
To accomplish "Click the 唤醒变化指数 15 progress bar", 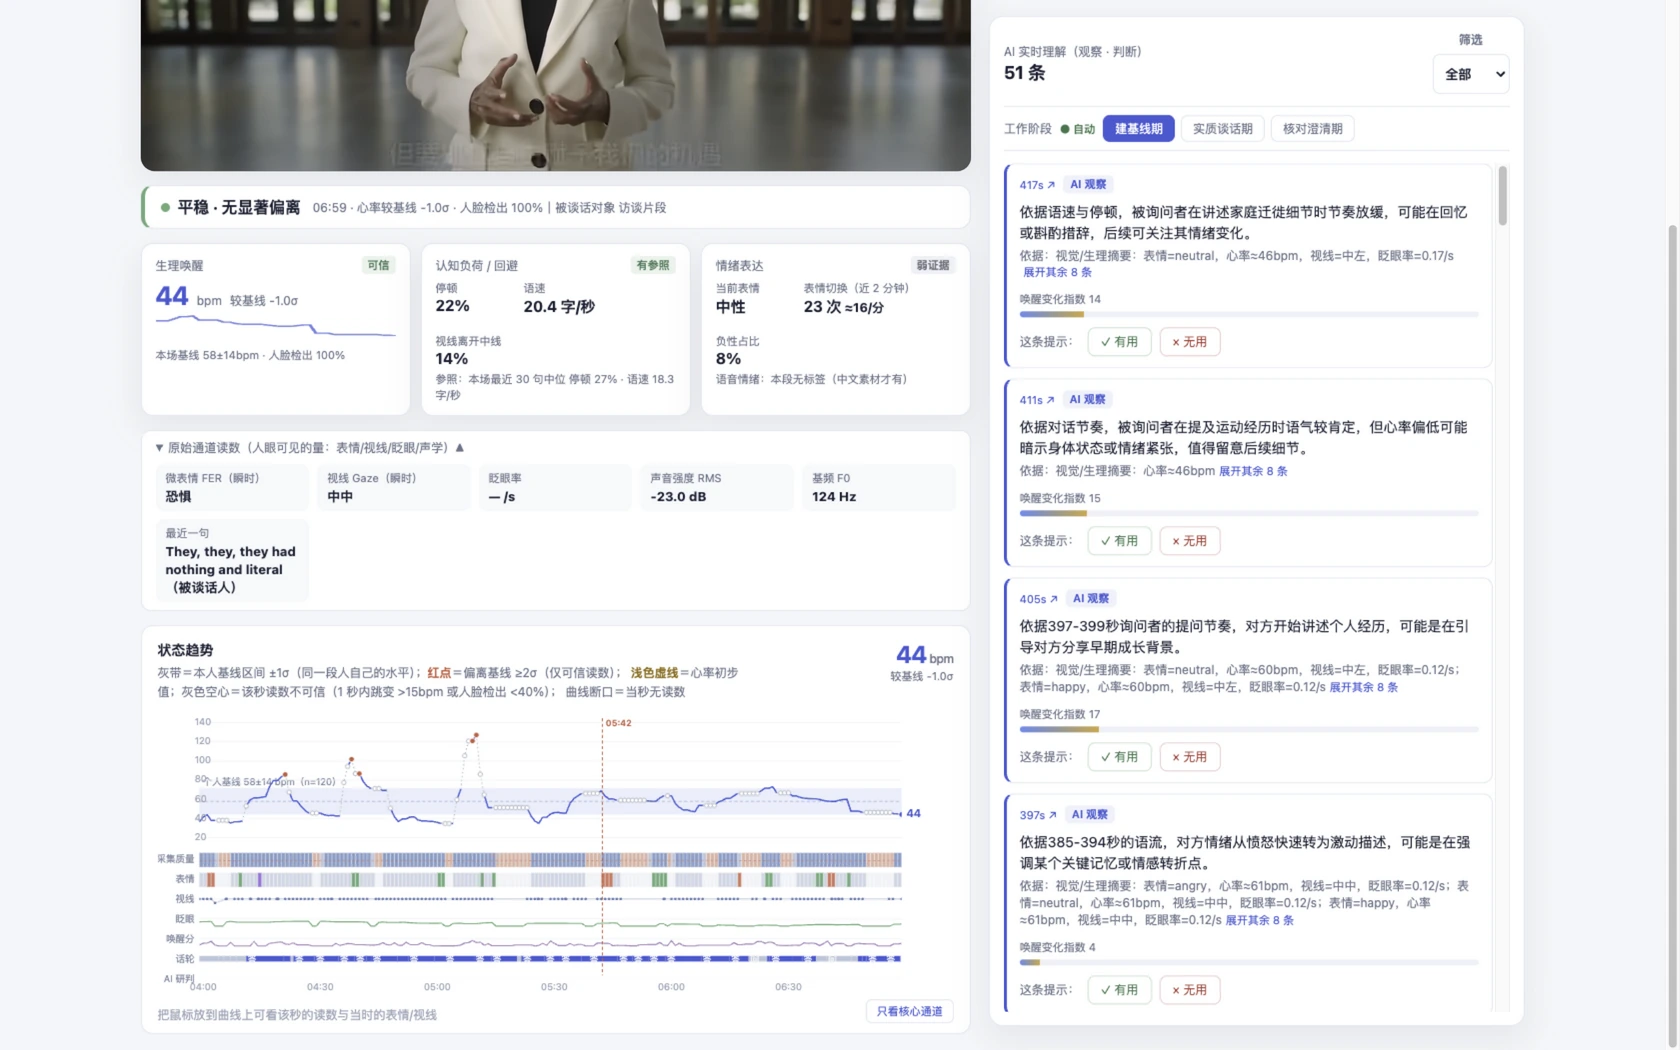I will (x=1248, y=513).
